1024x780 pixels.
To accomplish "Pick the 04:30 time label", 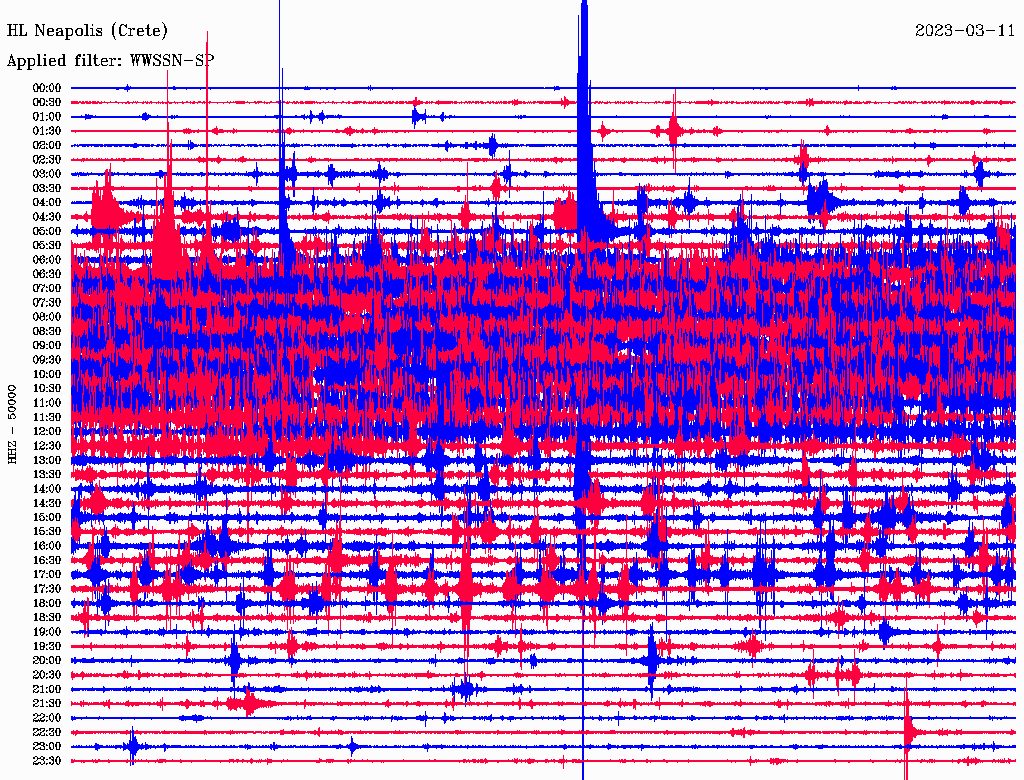I will [47, 217].
